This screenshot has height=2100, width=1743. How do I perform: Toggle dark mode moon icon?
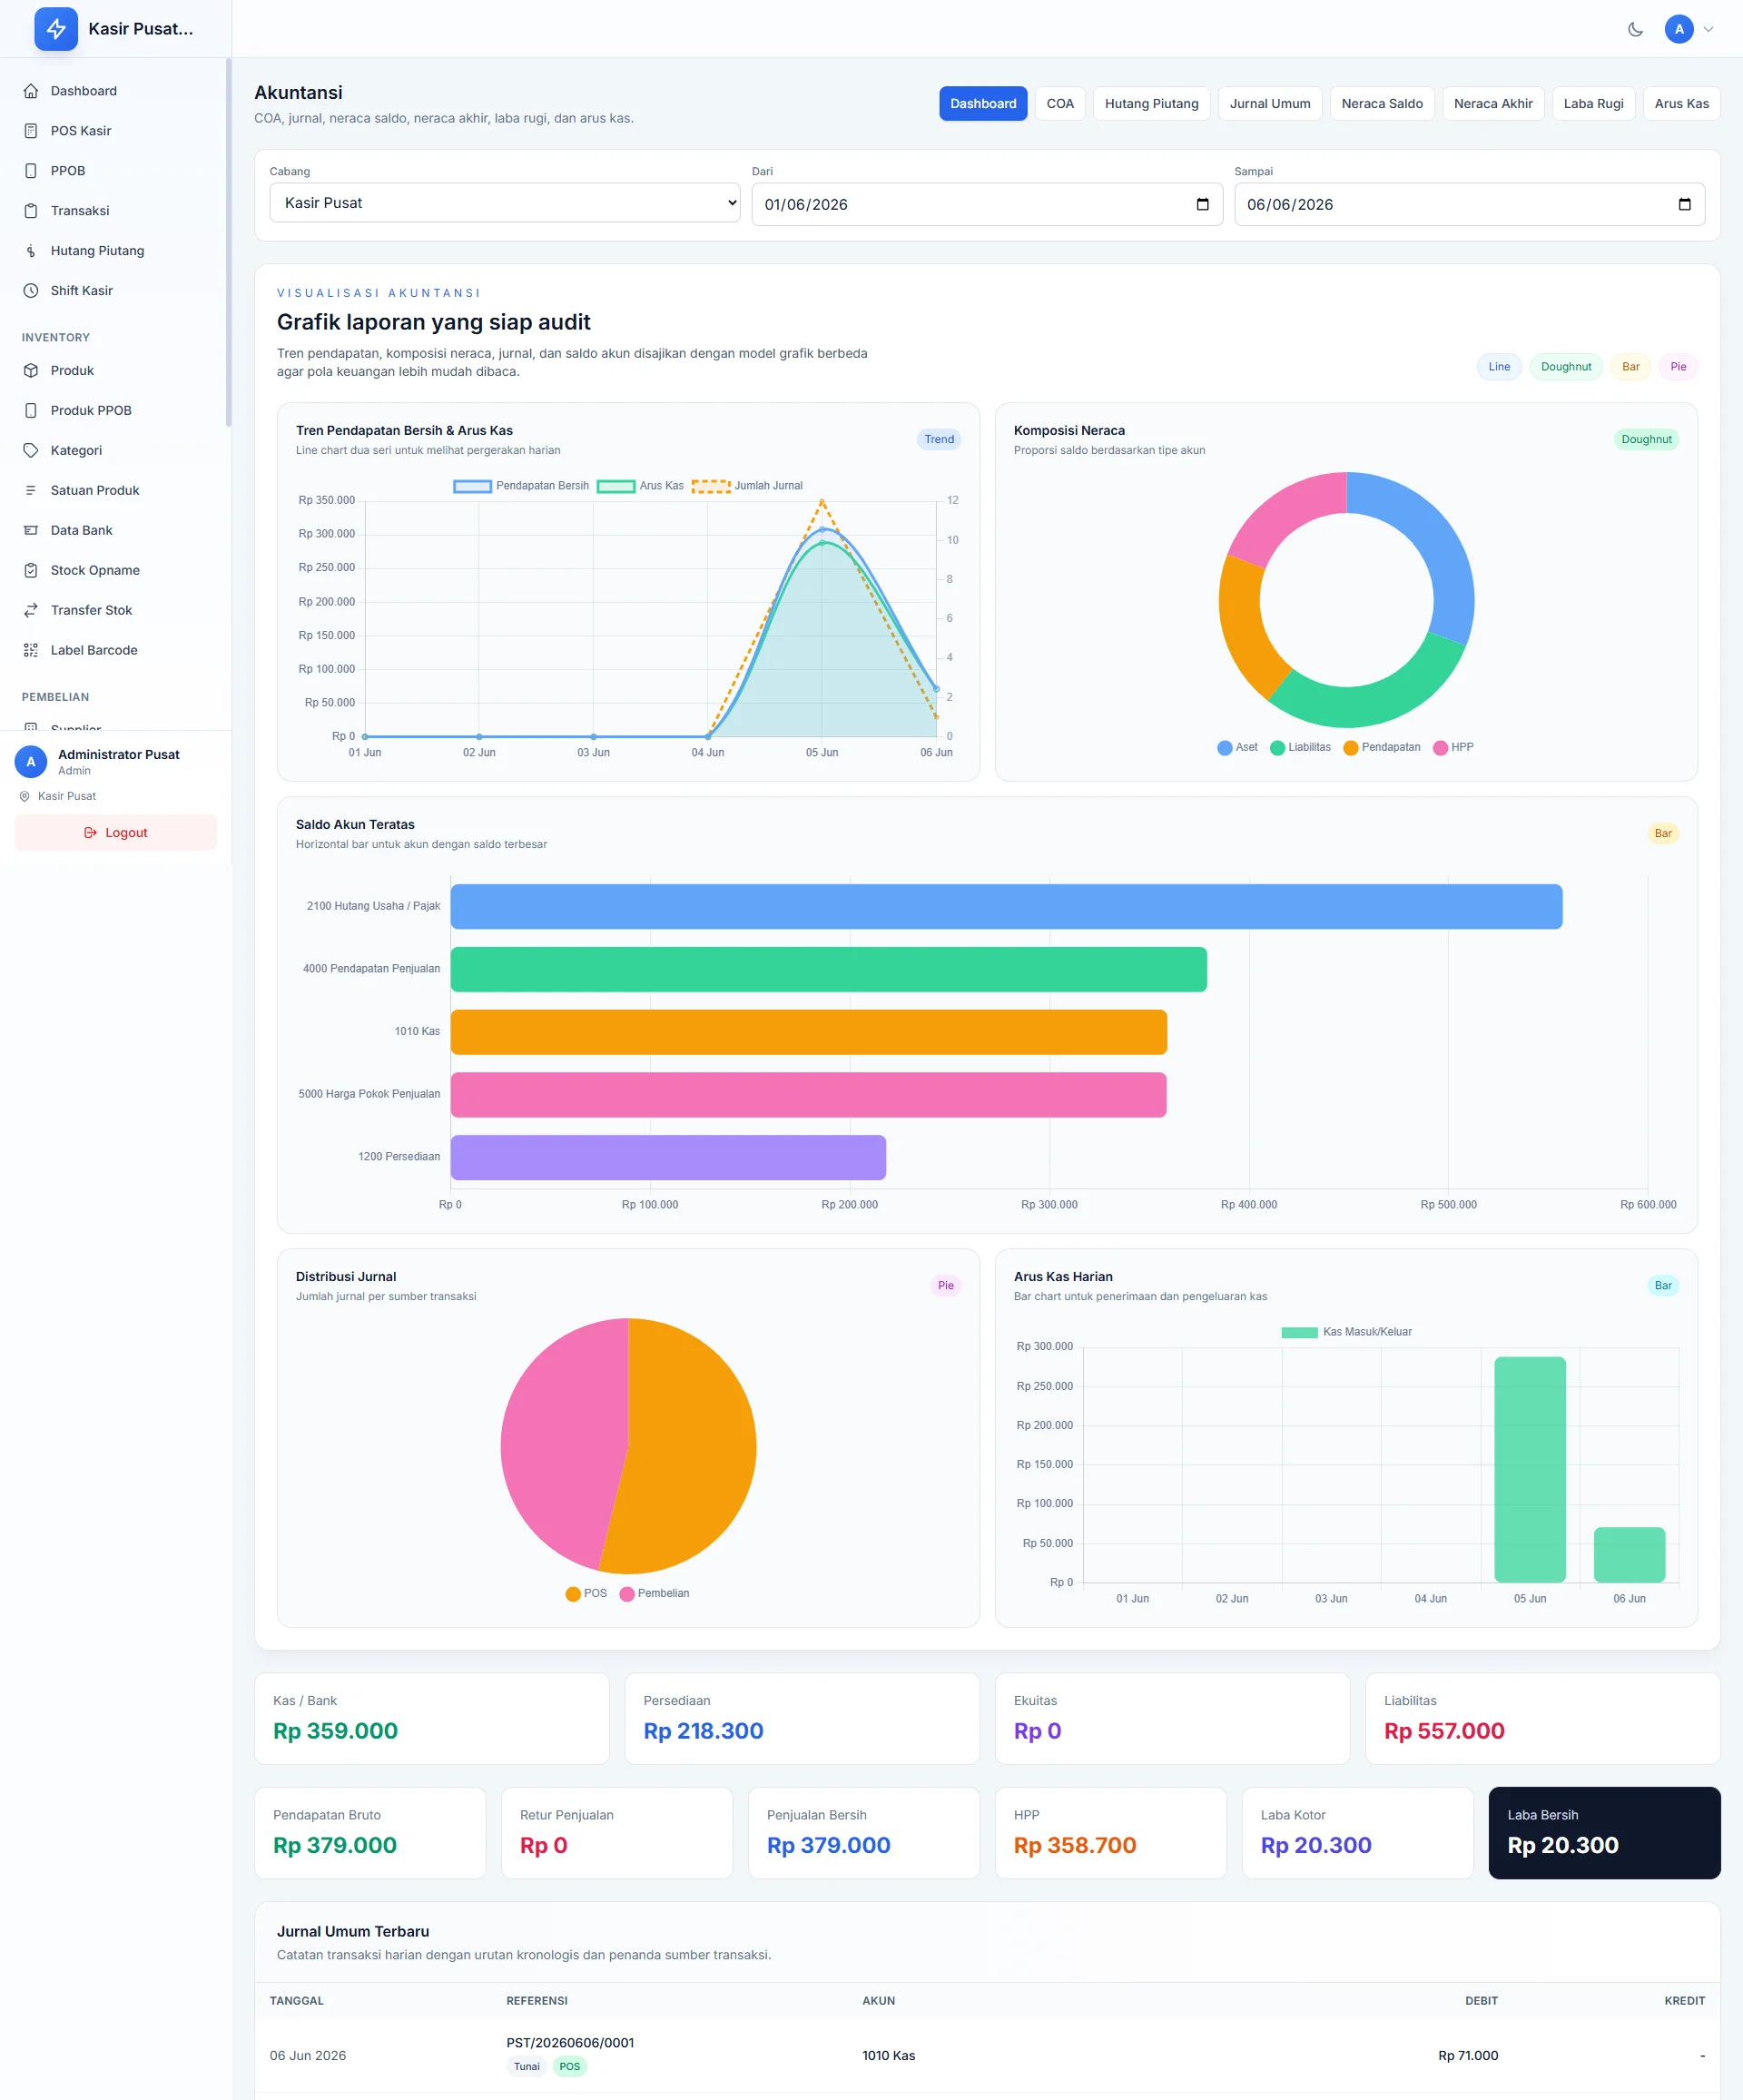[1635, 29]
